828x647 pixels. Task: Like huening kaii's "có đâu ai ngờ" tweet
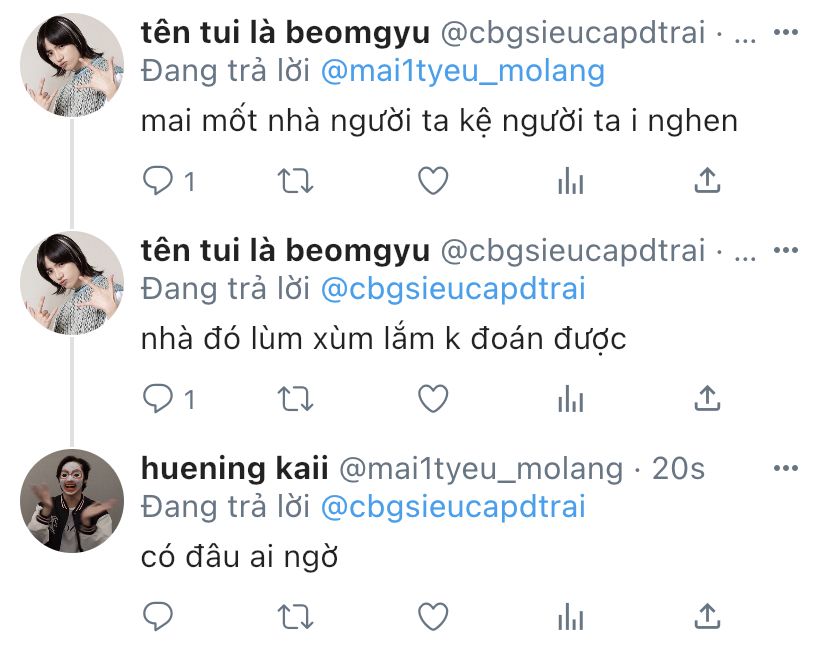point(433,616)
